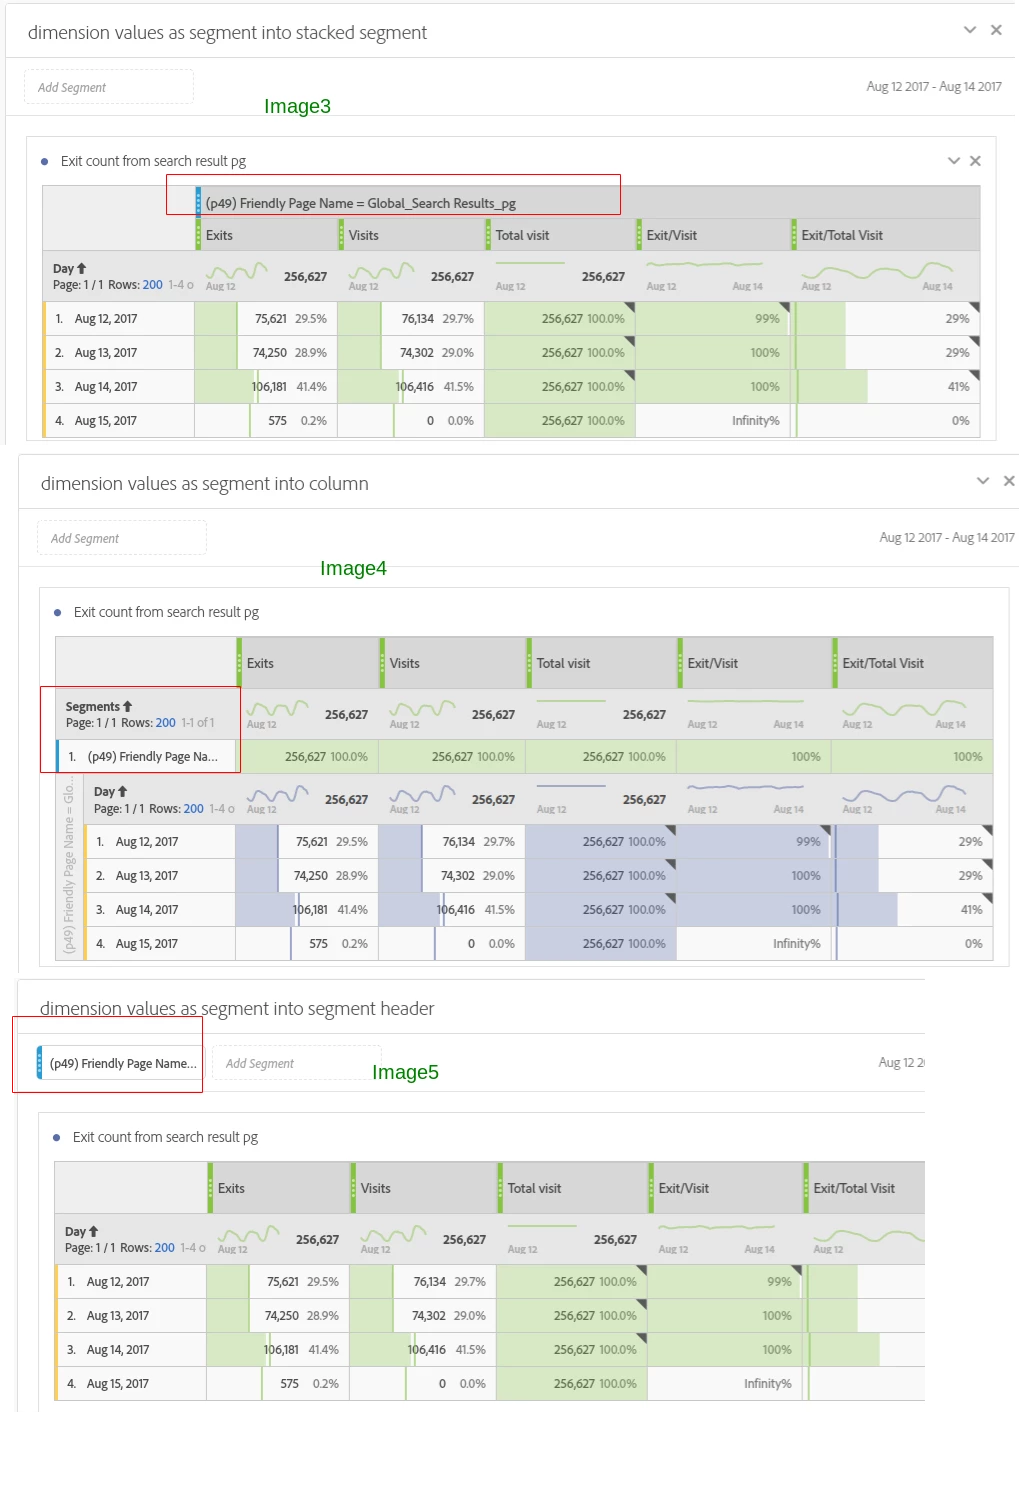Change Rows: 200 in first table
The height and width of the screenshot is (1500, 1019).
[152, 285]
